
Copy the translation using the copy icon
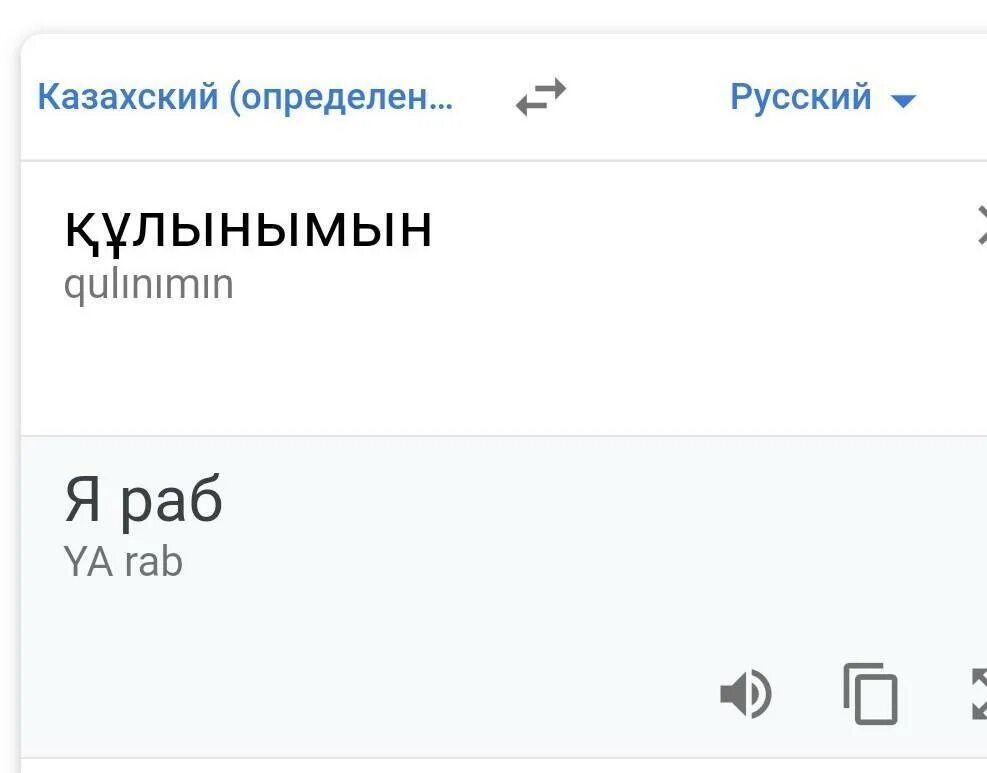coord(870,693)
